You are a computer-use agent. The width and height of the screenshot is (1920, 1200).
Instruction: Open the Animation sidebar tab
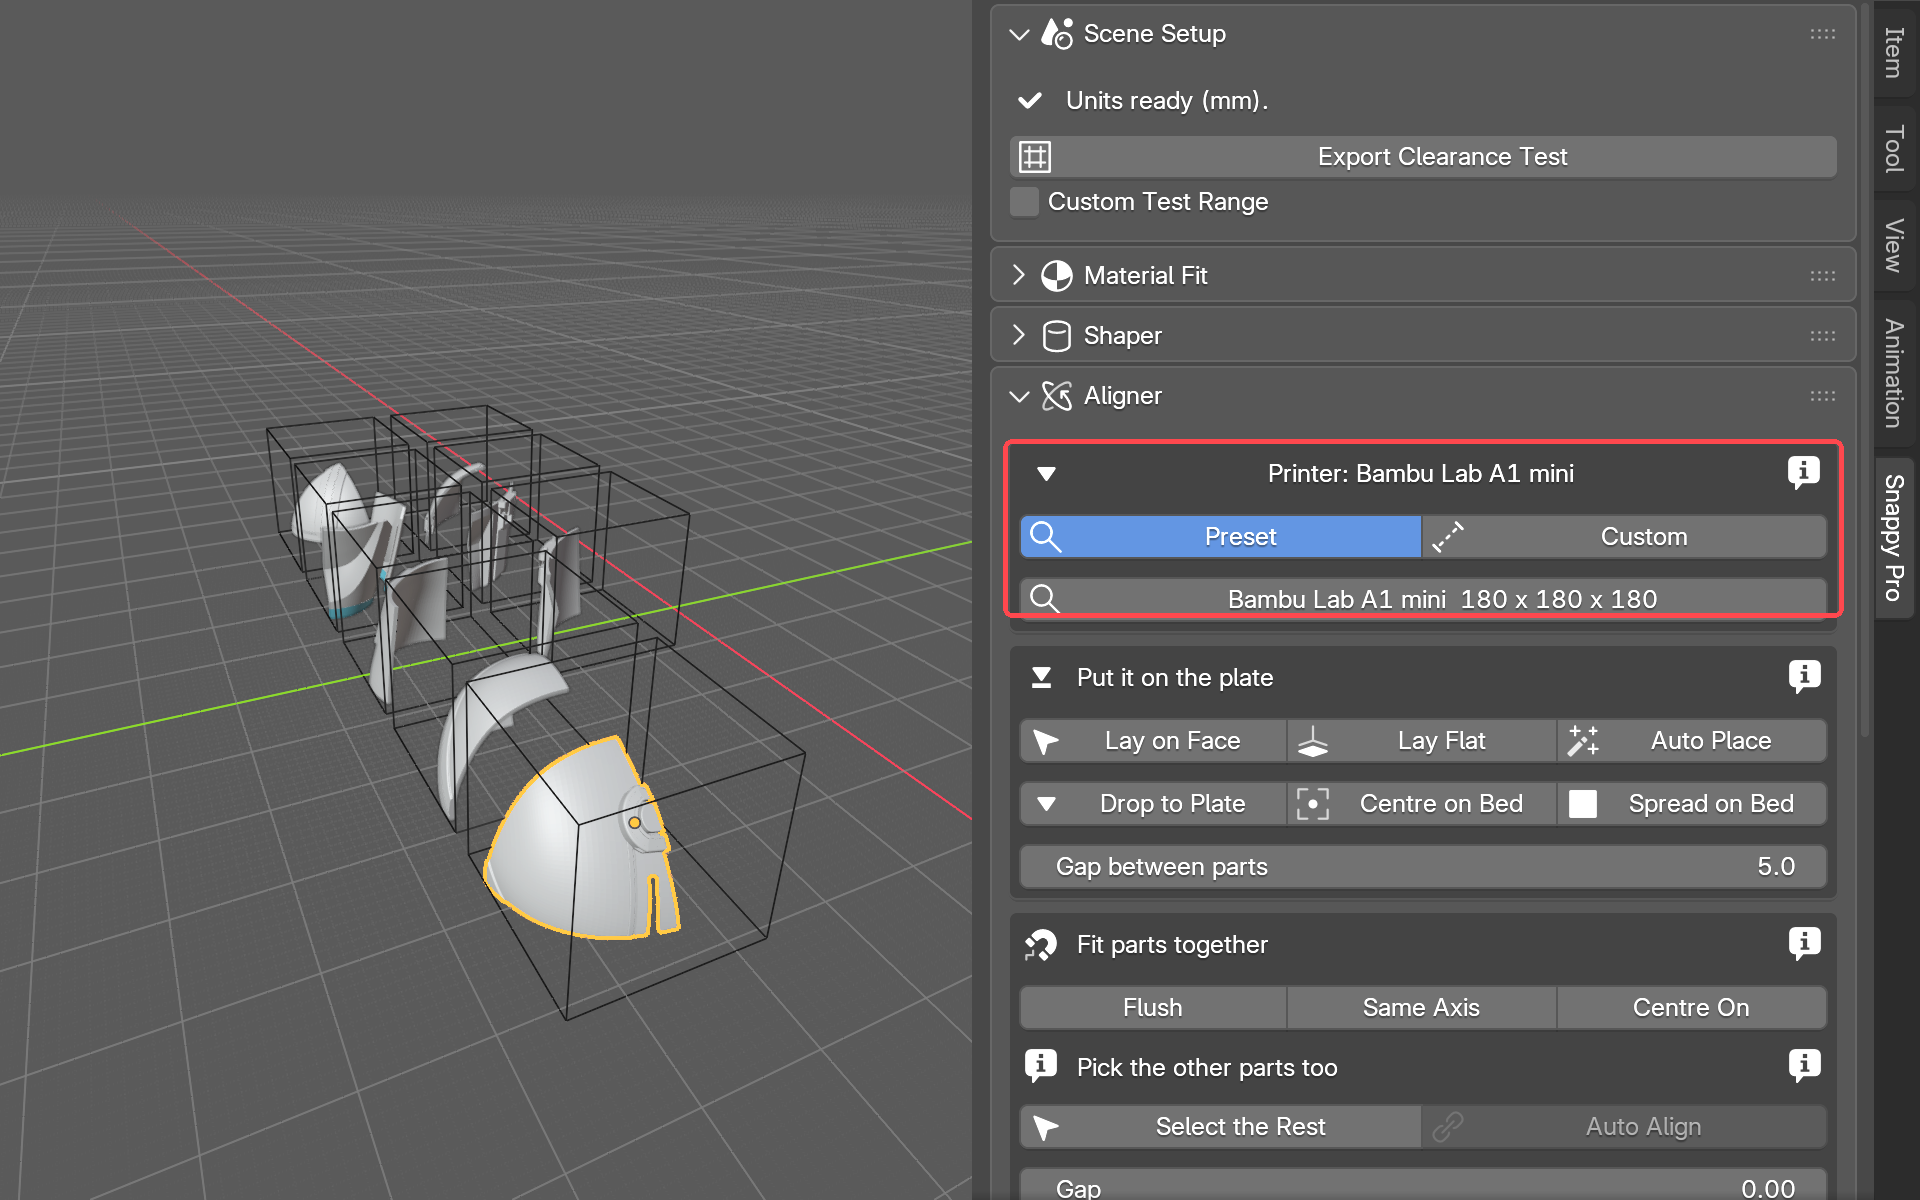click(x=1893, y=373)
